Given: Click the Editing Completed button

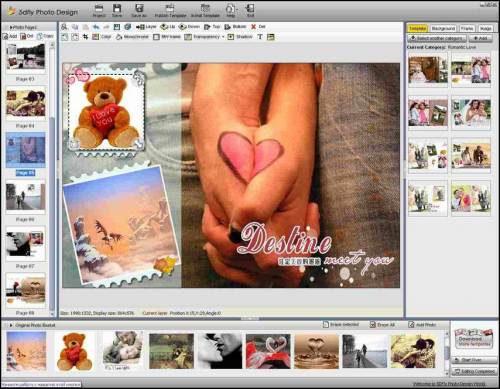Looking at the screenshot, I should pos(474,371).
